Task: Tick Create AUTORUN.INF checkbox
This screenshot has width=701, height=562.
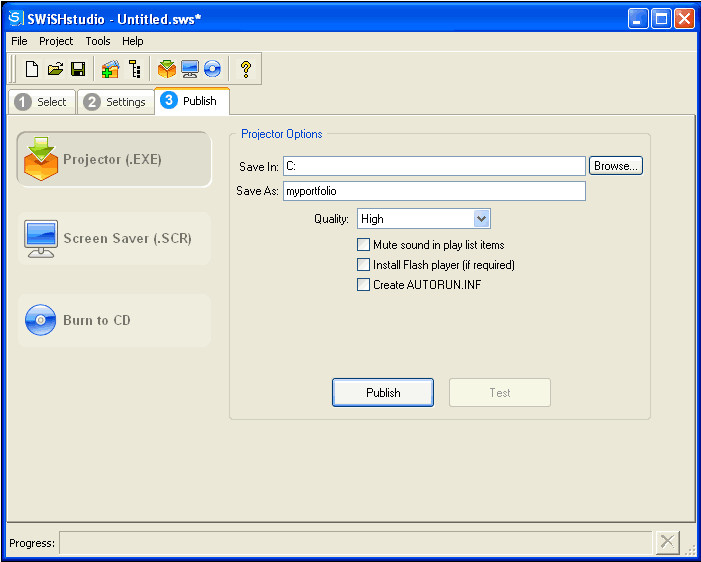Action: (x=363, y=284)
